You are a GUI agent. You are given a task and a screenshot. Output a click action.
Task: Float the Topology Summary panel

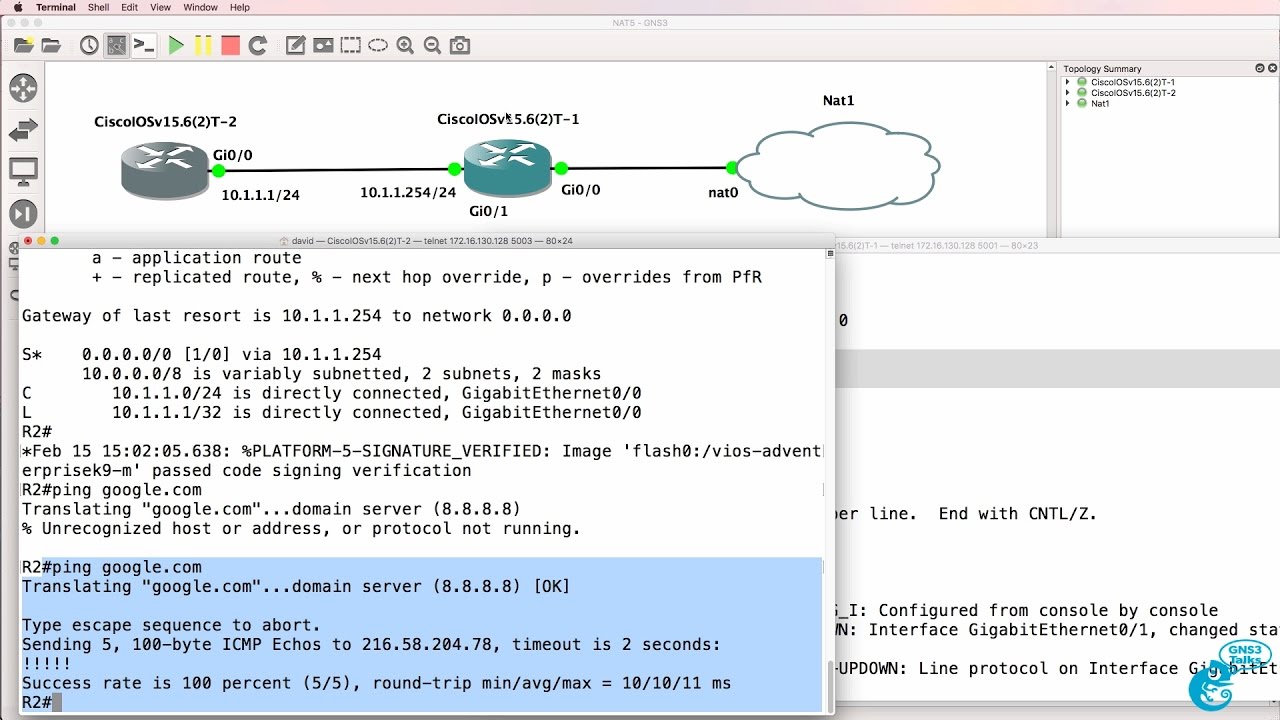point(1259,68)
